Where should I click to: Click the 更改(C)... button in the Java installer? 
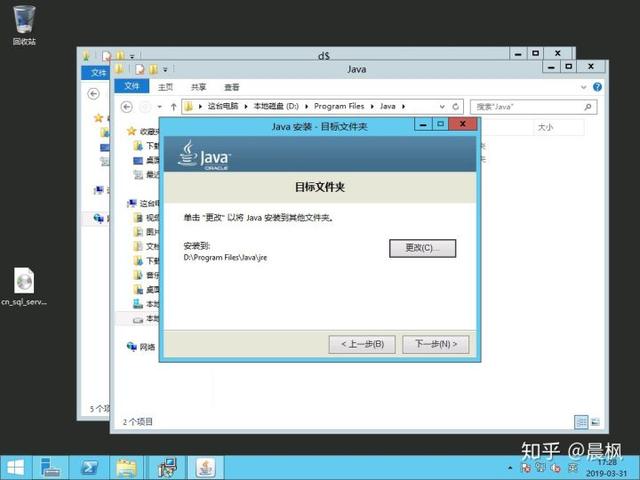tap(422, 248)
